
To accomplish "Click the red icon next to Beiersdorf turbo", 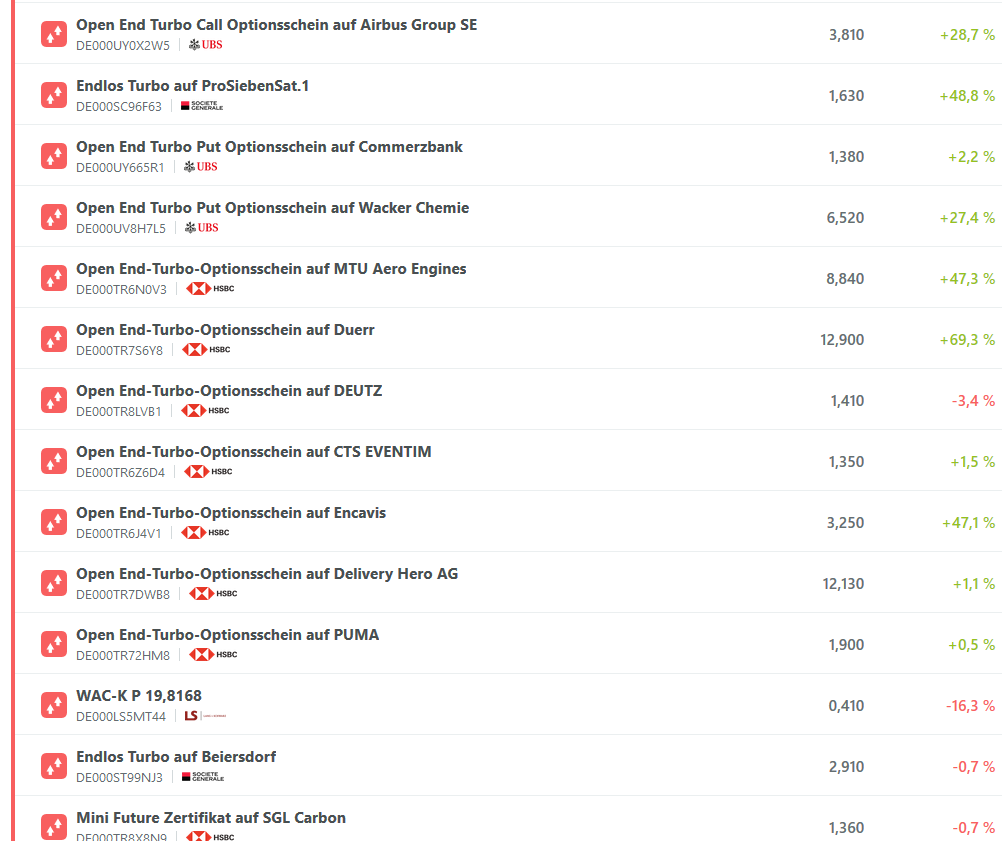I will coord(54,766).
